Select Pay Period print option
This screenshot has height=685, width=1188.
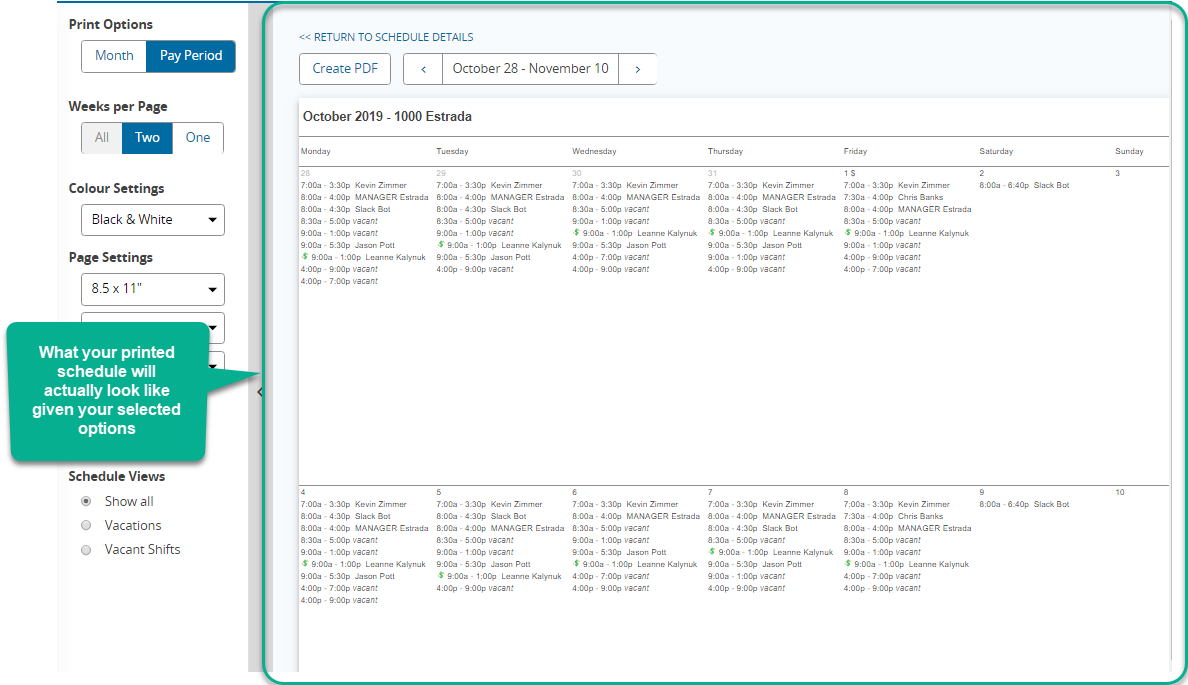191,56
